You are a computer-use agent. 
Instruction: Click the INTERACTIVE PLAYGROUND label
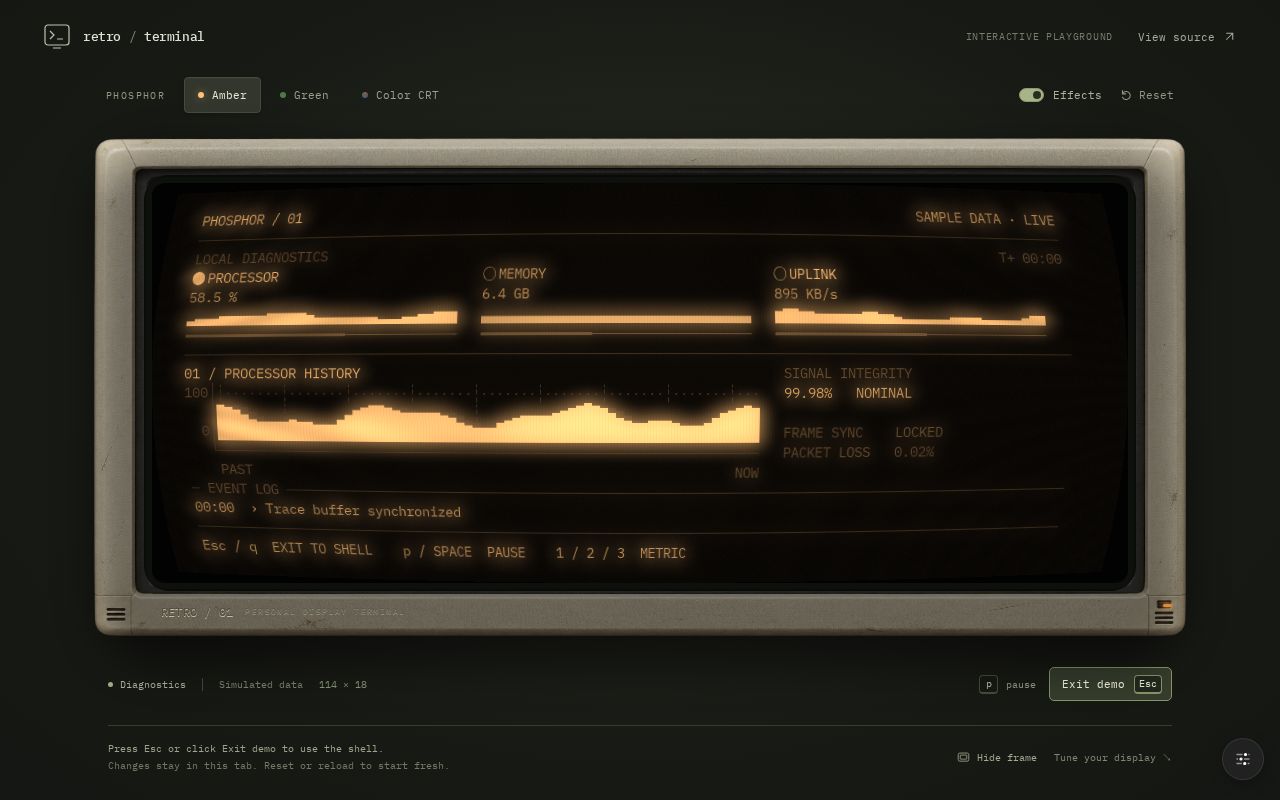[x=1039, y=37]
